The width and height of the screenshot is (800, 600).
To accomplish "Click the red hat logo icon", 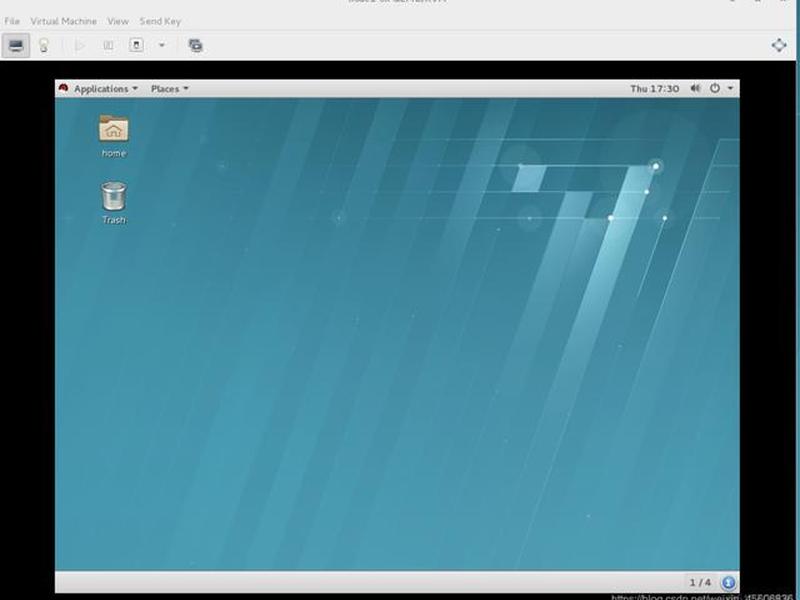I will [x=63, y=88].
